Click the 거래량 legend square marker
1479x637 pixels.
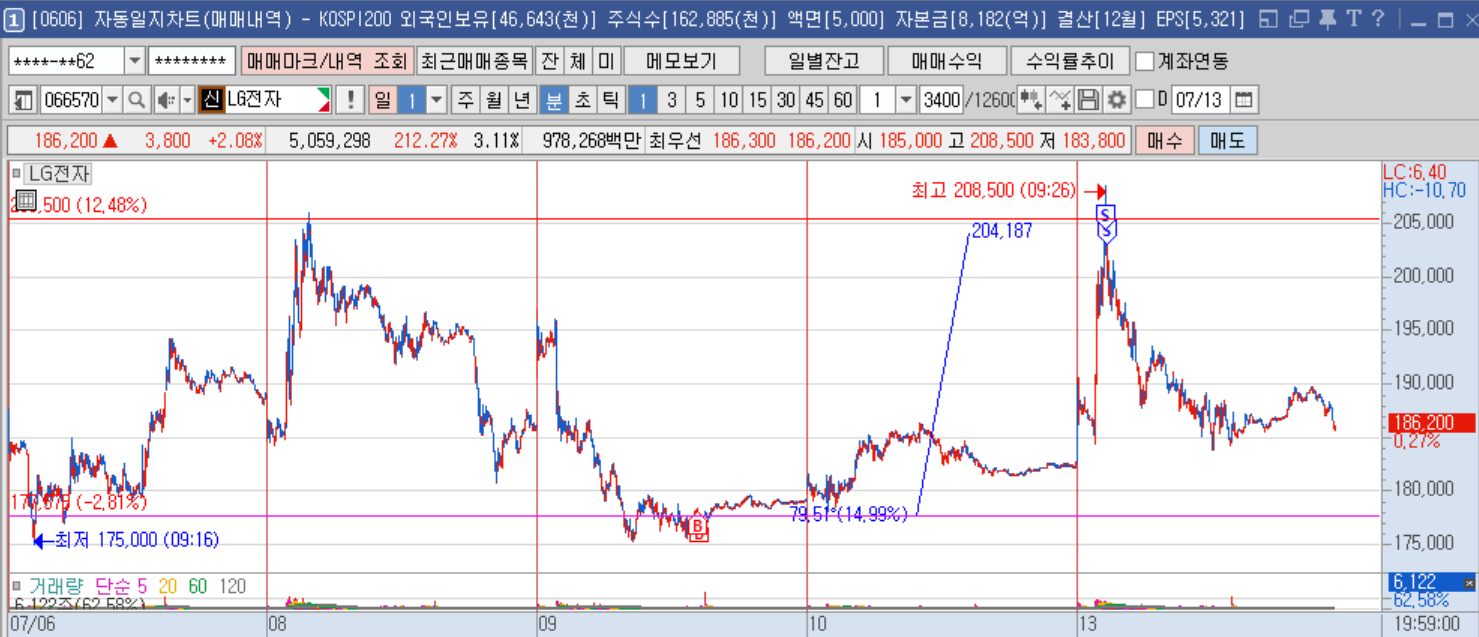(x=17, y=586)
